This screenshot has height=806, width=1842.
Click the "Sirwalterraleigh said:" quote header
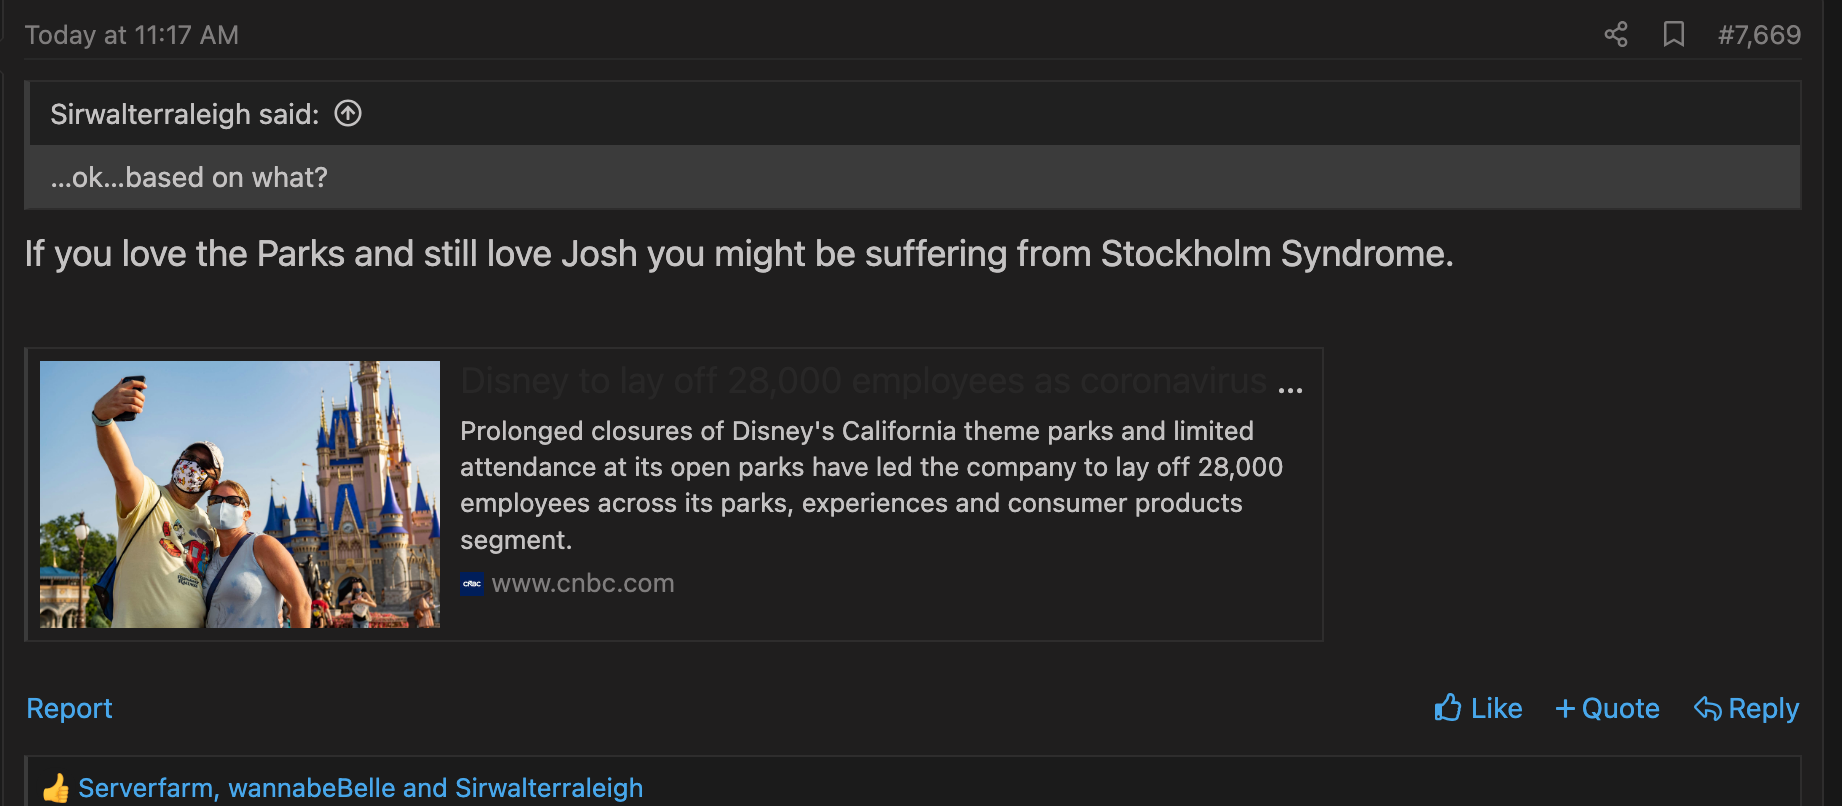(x=184, y=114)
